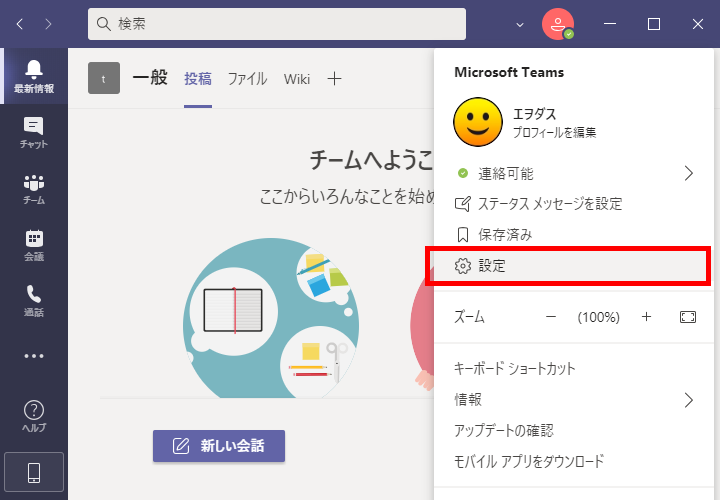This screenshot has height=500, width=720.
Task: Click the smiley profile picture
Action: 478,122
